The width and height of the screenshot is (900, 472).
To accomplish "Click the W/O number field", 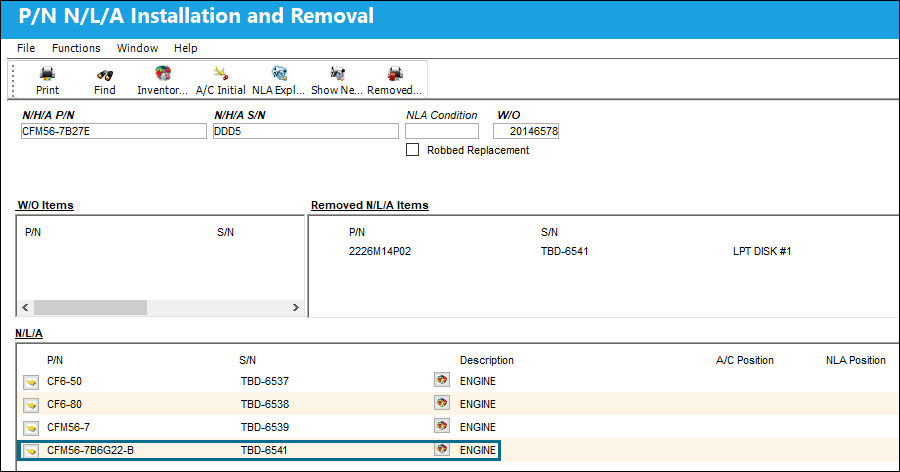I will coord(526,131).
